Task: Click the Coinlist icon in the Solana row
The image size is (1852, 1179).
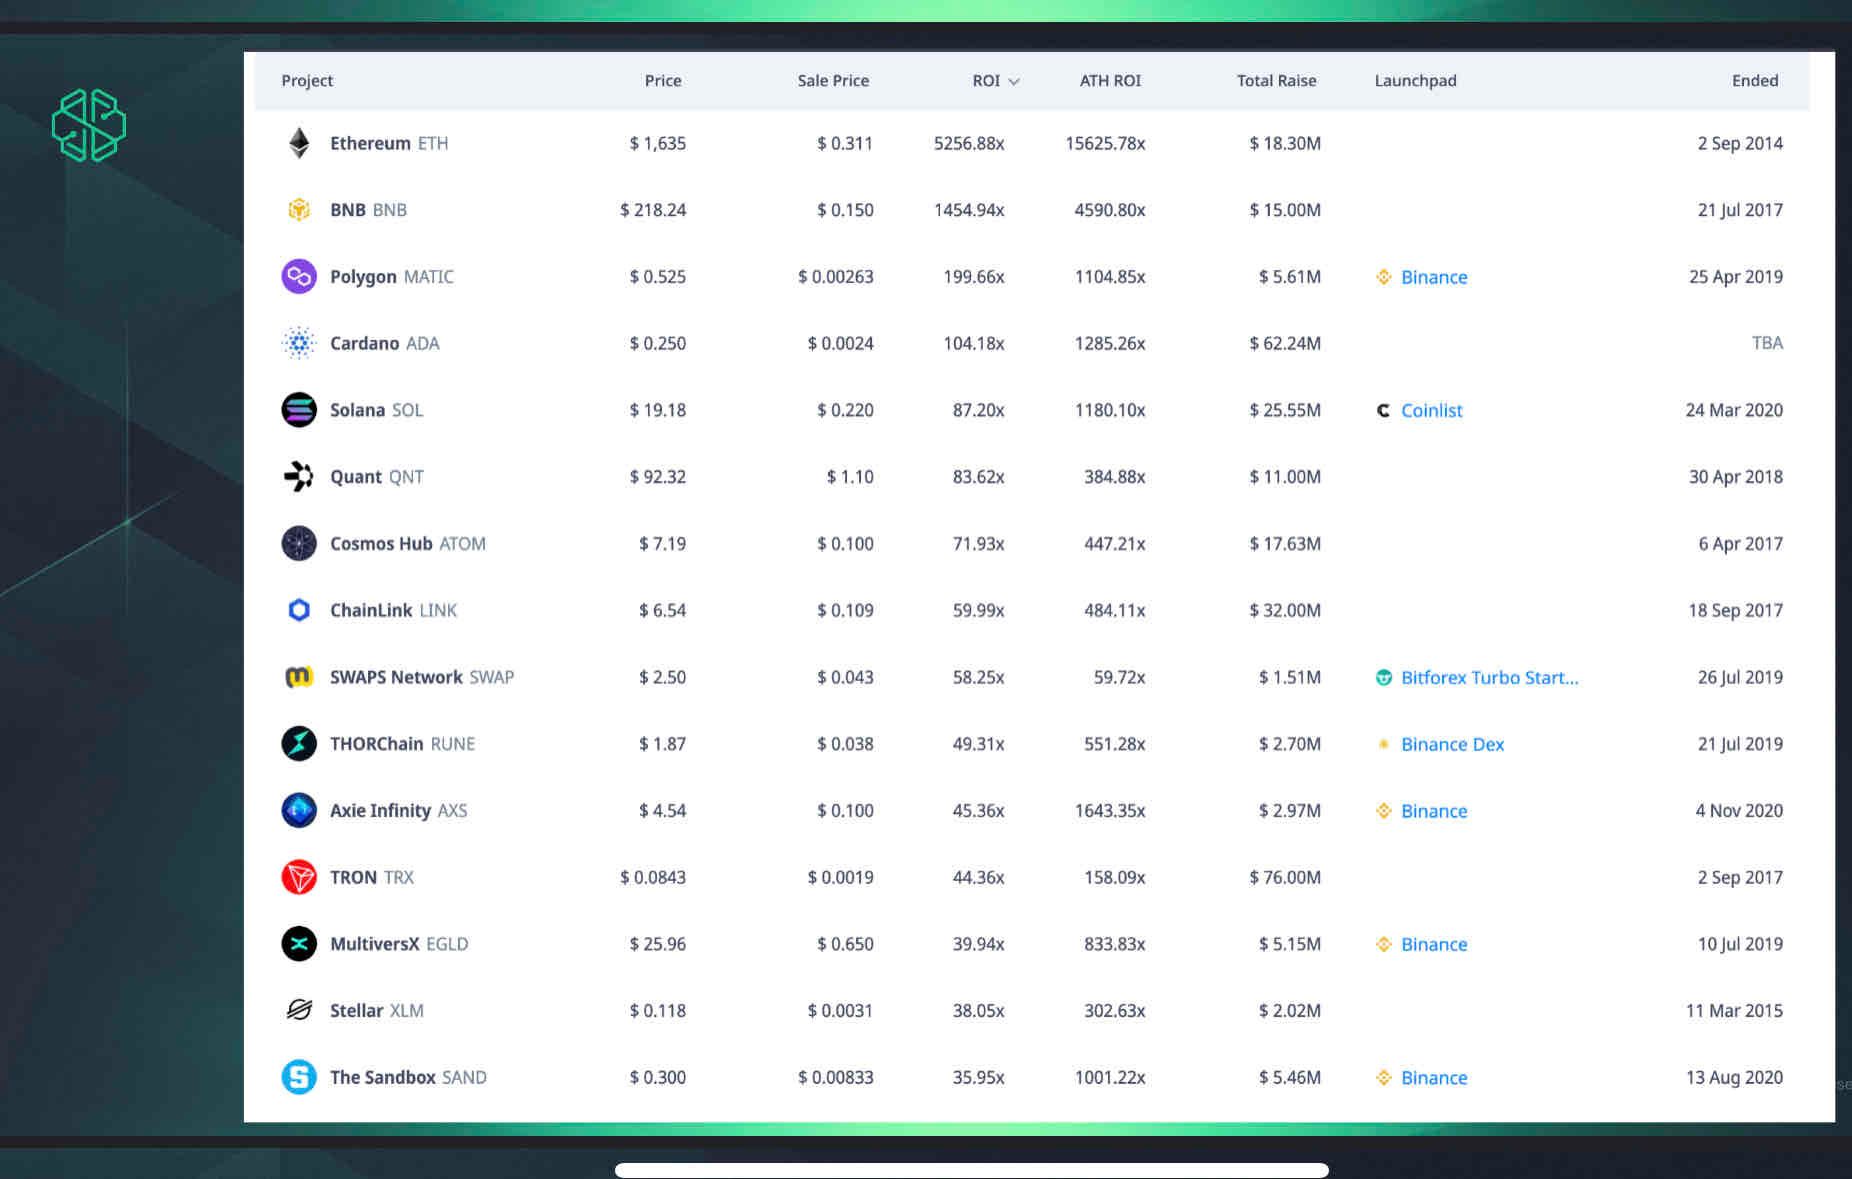Action: coord(1384,410)
